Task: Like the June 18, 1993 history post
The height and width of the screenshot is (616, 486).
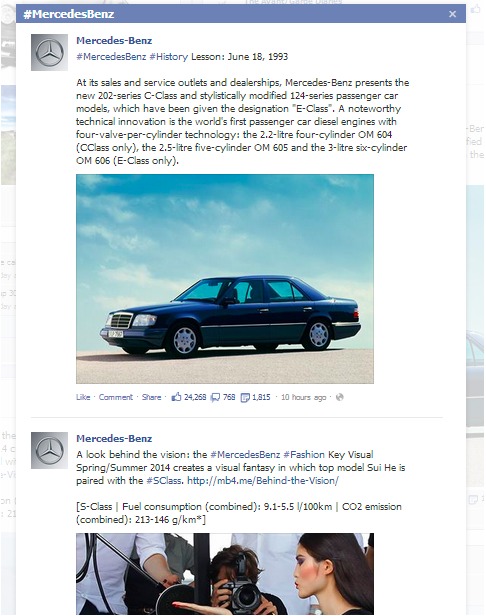Action: click(x=83, y=397)
